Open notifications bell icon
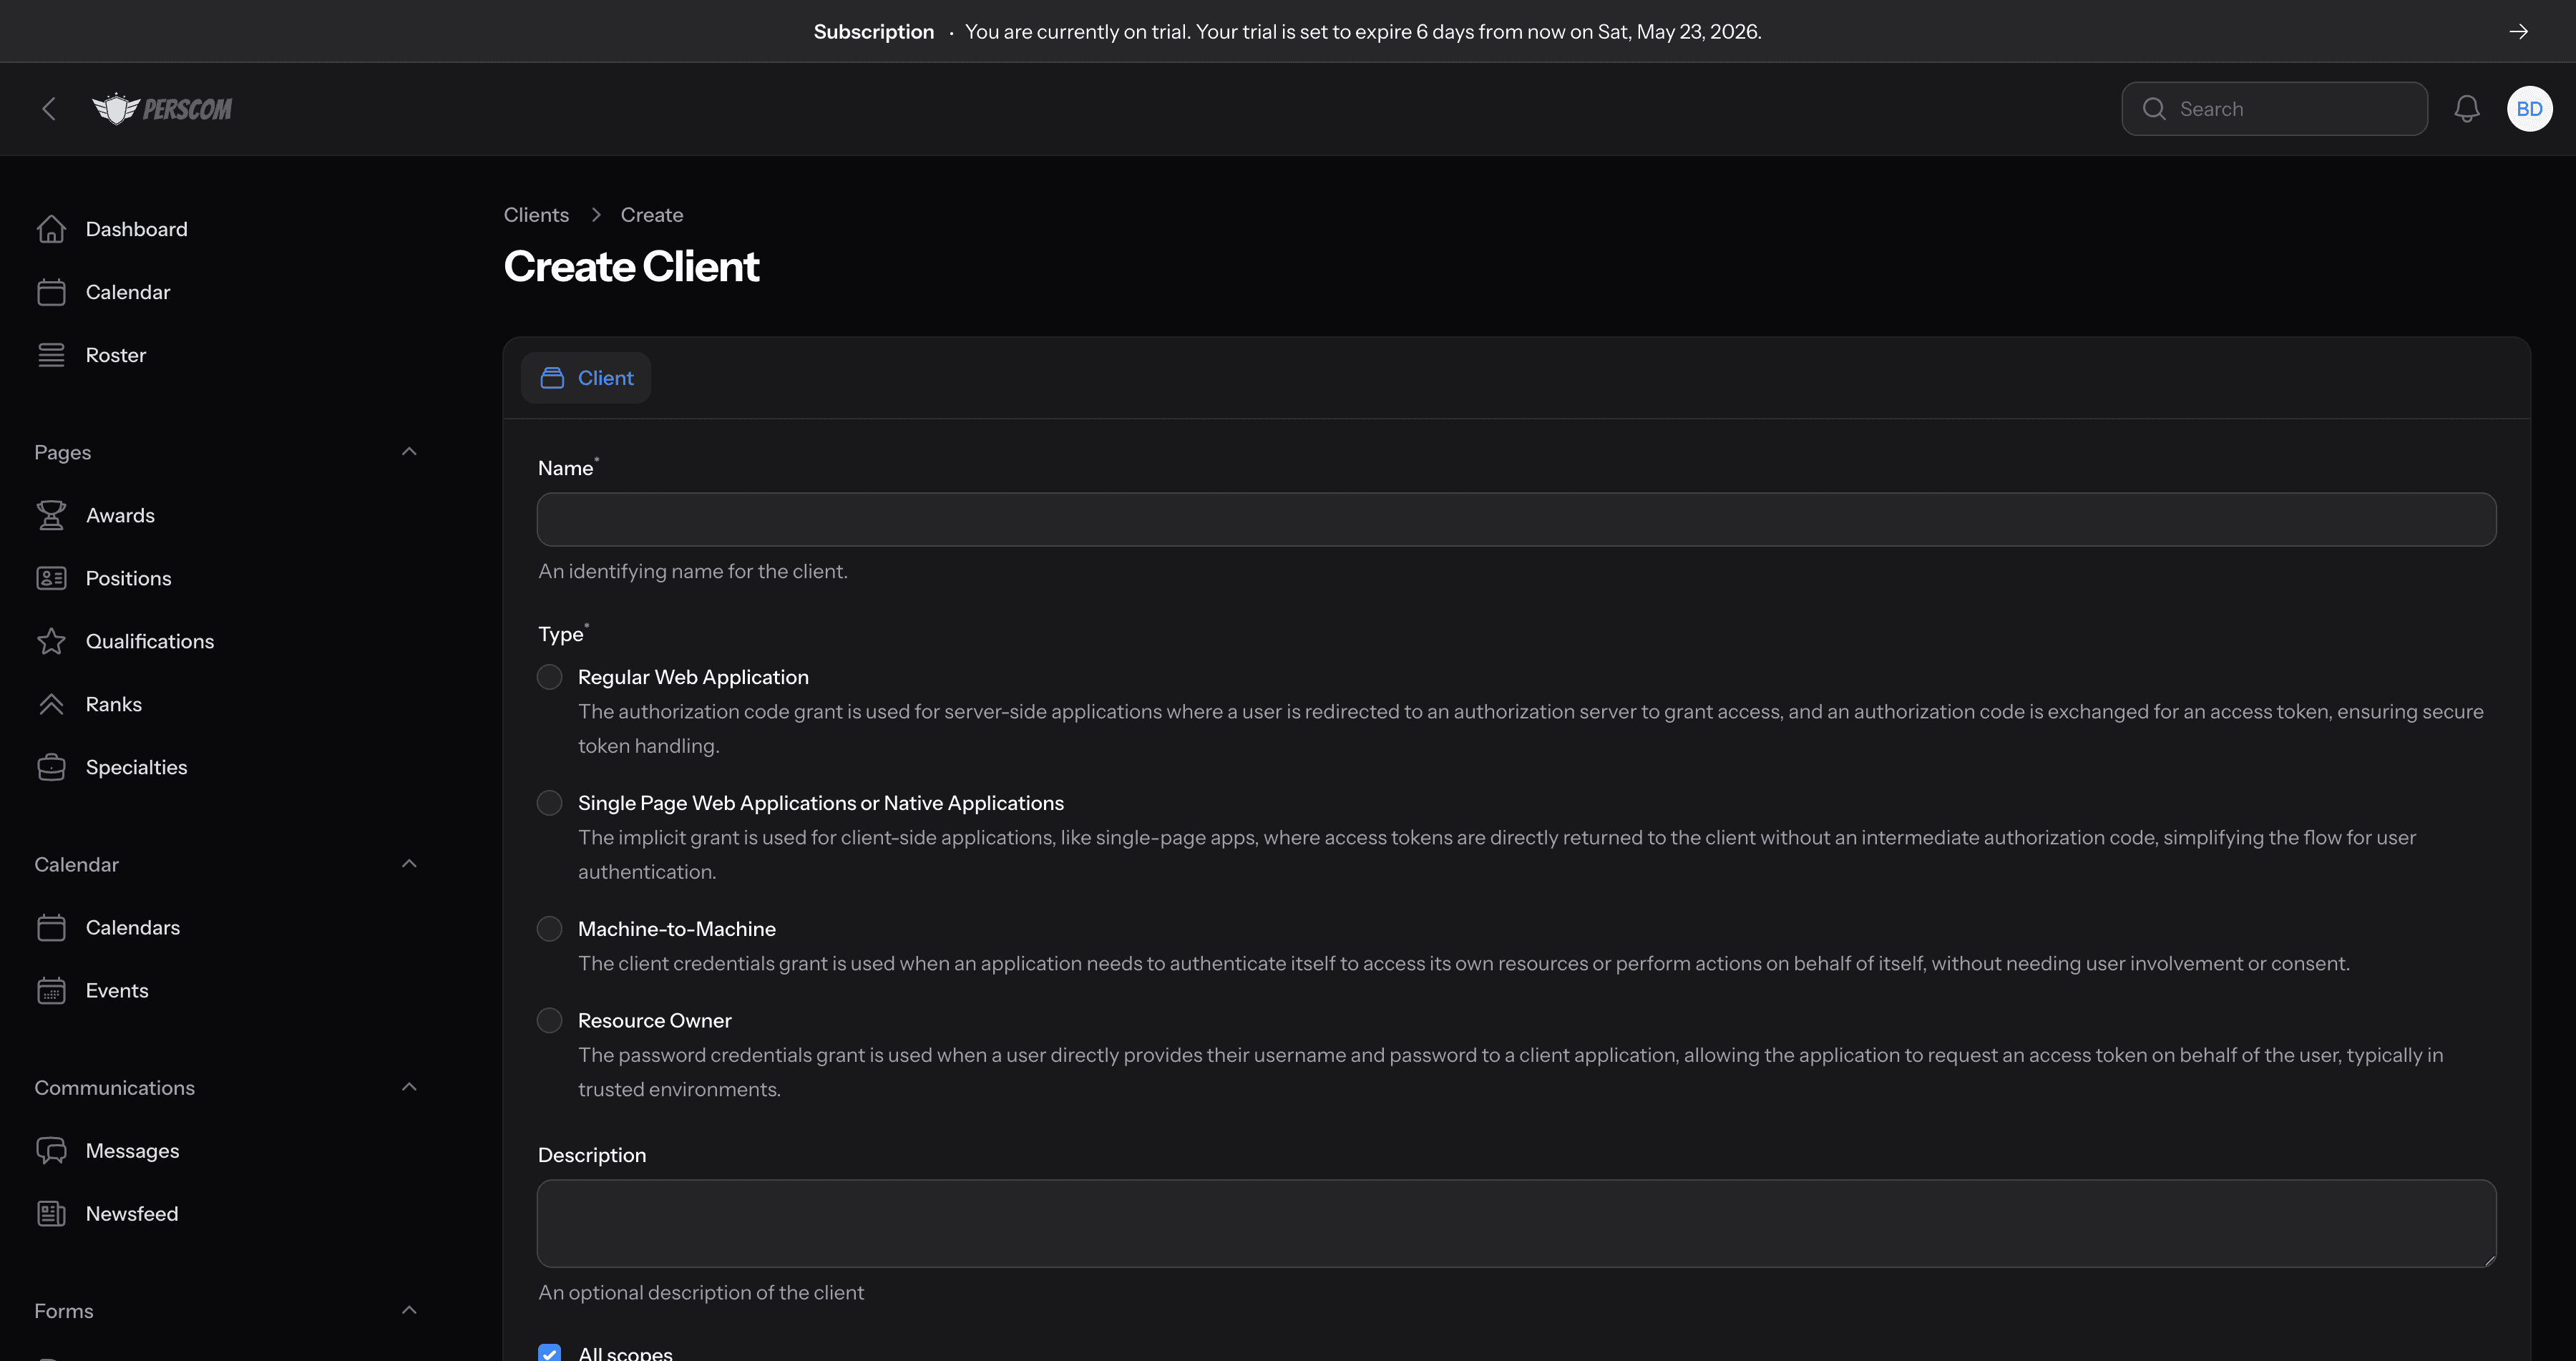2576x1361 pixels. coord(2467,109)
